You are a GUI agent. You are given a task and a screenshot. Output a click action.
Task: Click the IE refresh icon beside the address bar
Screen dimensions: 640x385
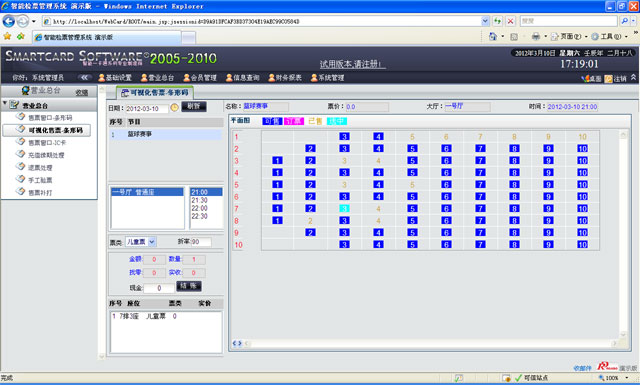point(497,21)
